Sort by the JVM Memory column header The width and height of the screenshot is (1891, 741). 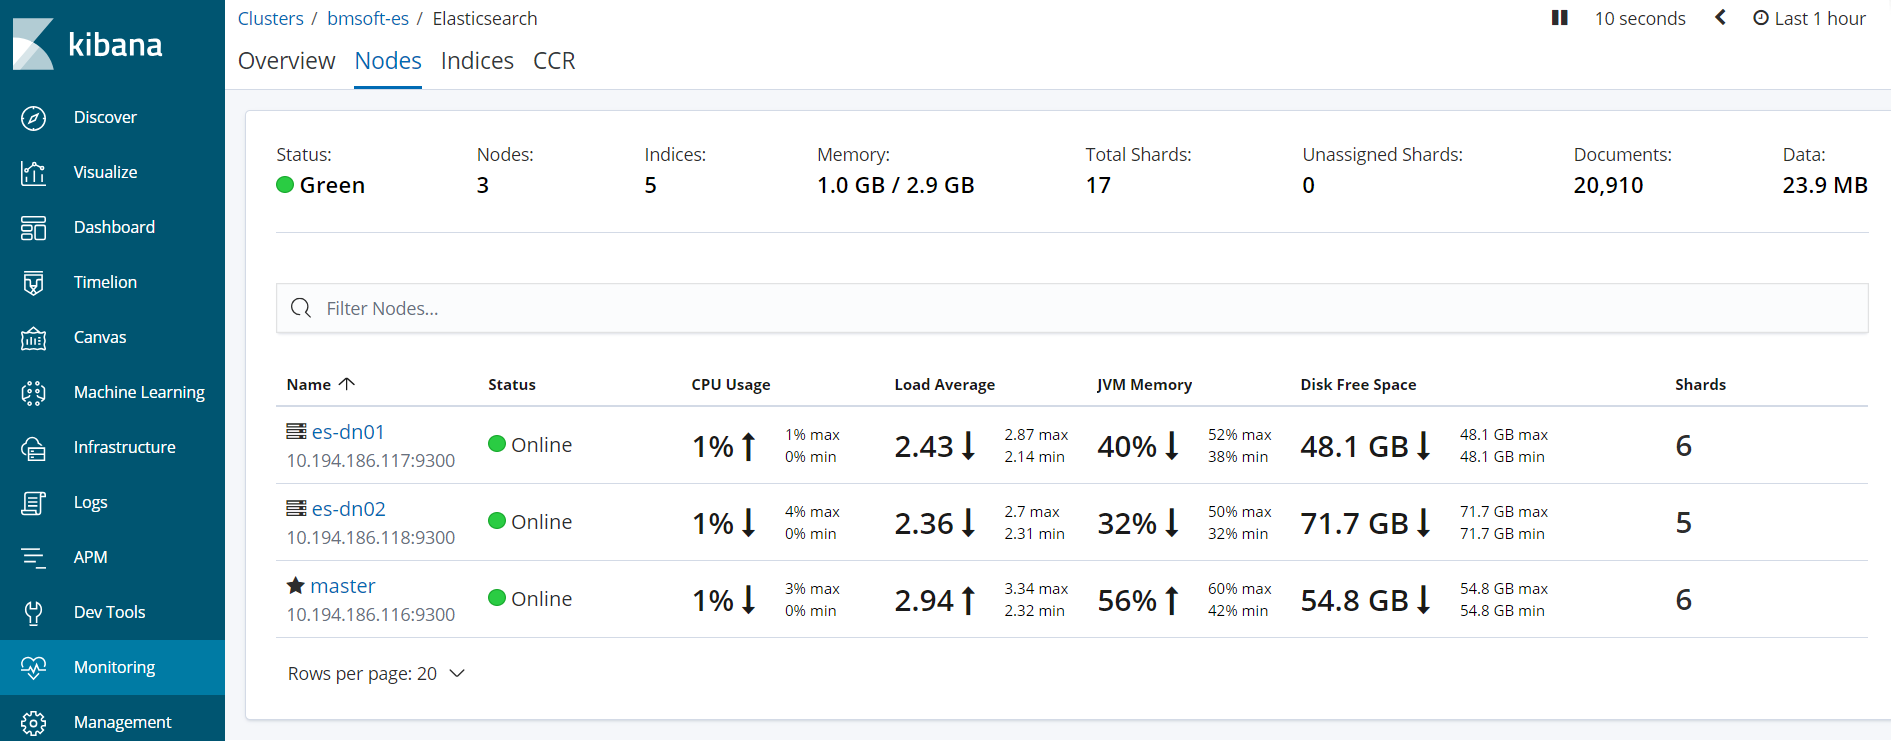pos(1144,385)
